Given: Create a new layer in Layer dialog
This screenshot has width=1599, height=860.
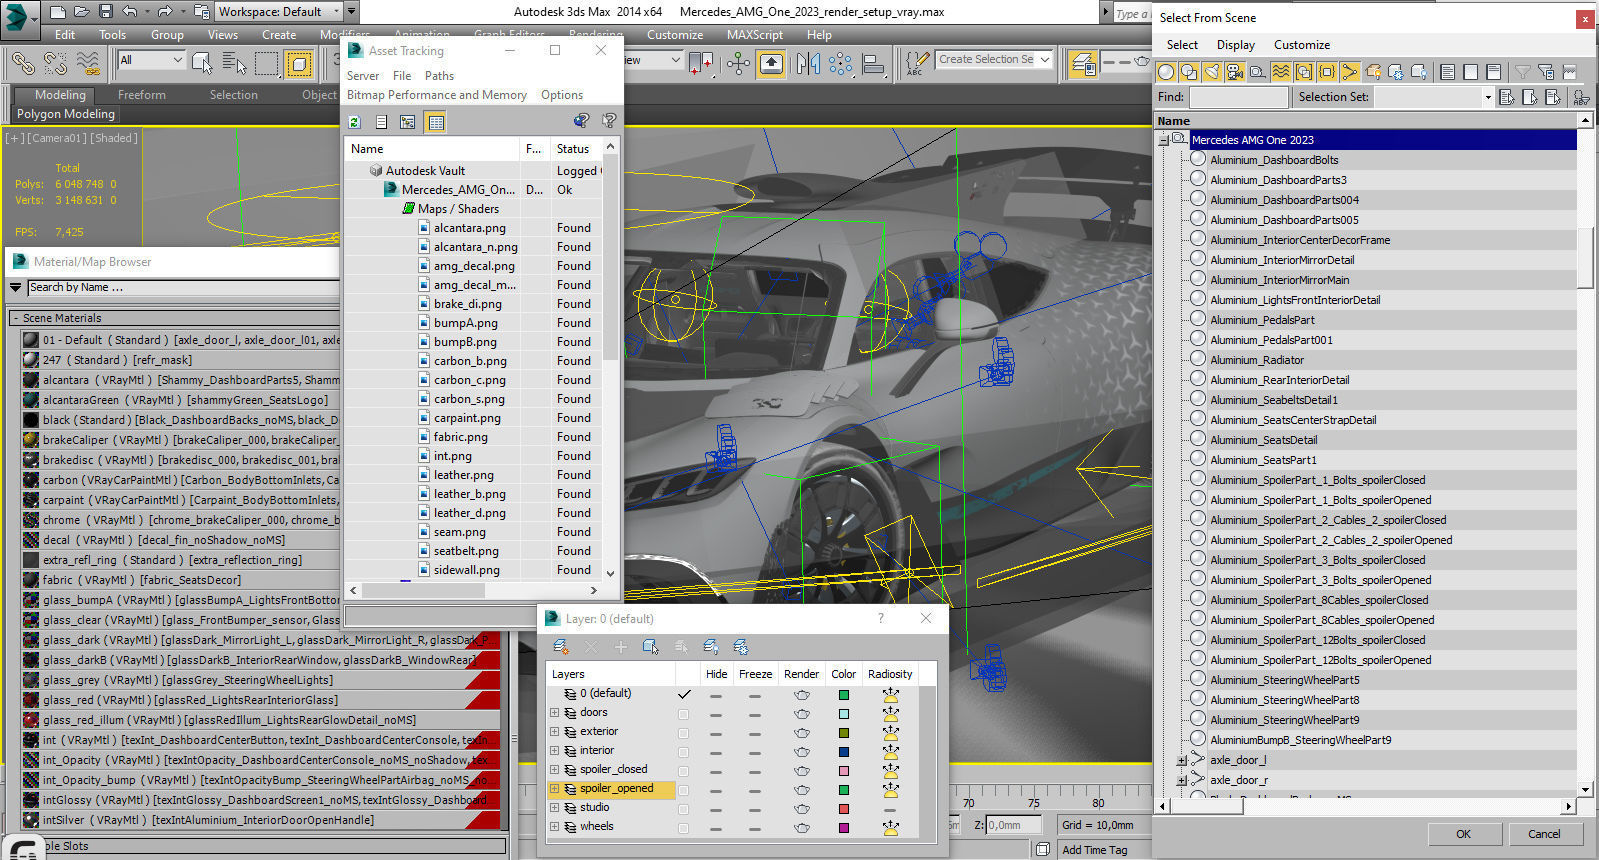Looking at the screenshot, I should (561, 647).
